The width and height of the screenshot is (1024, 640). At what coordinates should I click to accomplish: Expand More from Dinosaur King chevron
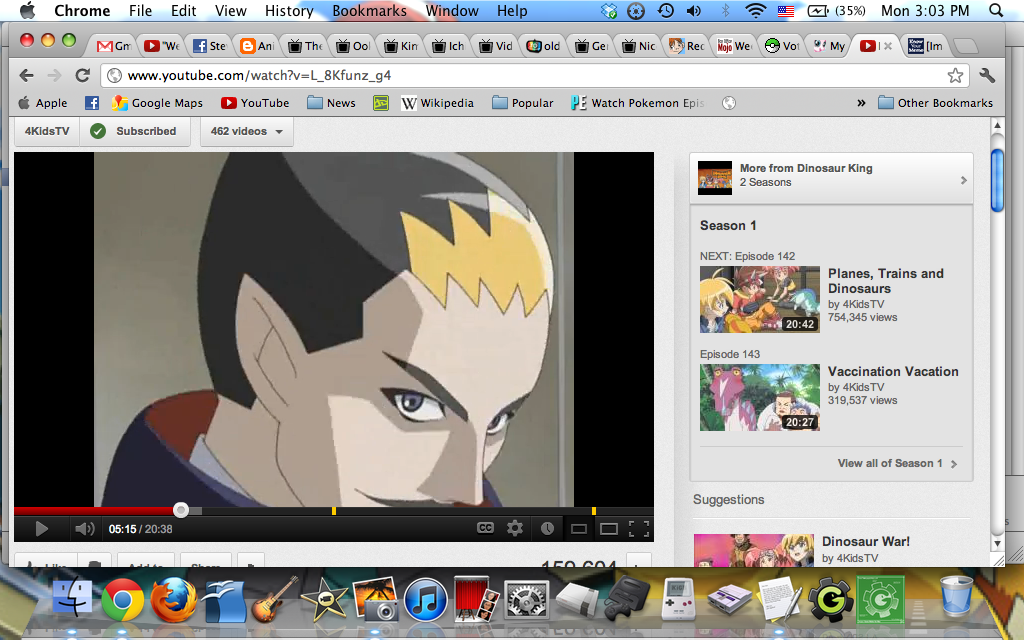point(963,180)
